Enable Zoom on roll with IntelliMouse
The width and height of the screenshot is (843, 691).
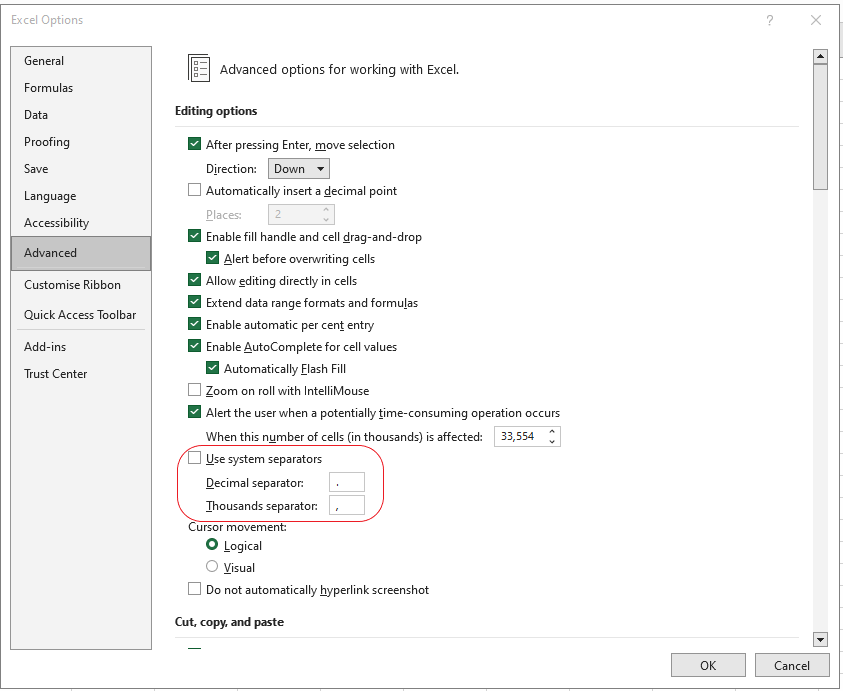(194, 390)
